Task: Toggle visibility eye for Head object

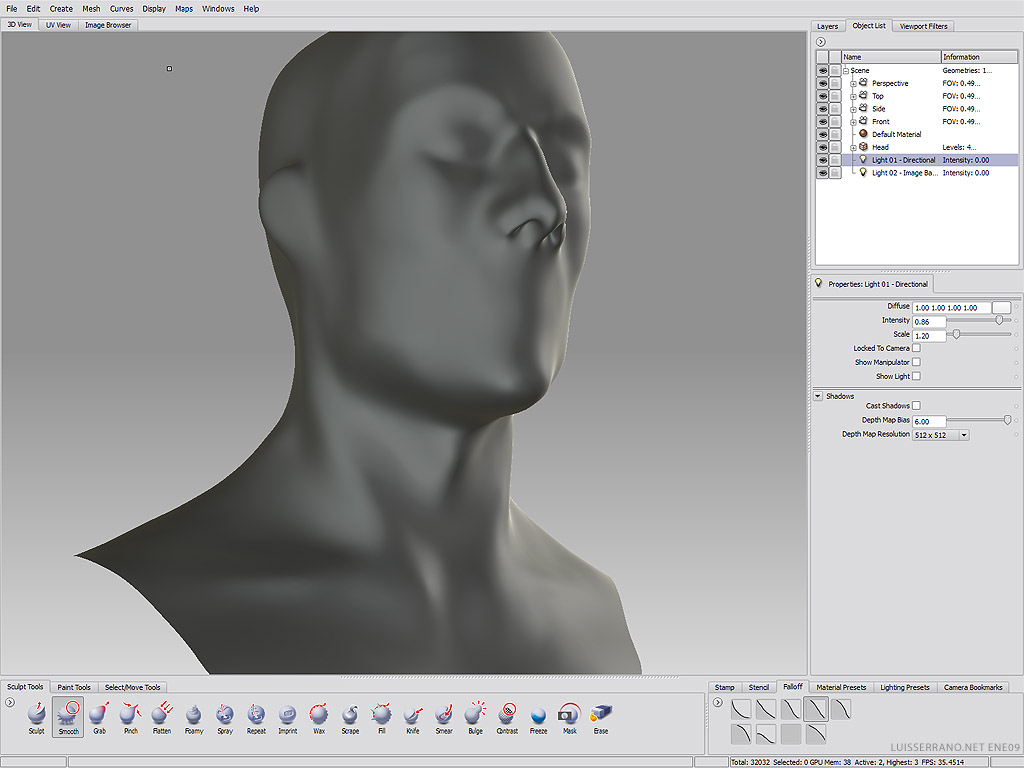Action: pyautogui.click(x=823, y=148)
